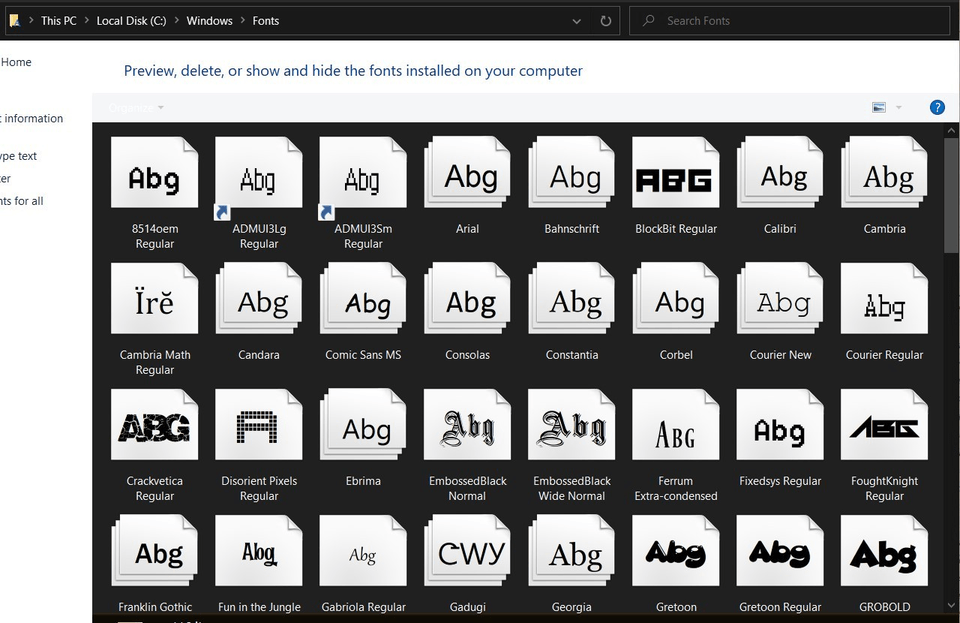The width and height of the screenshot is (960, 623).
Task: Expand the address bar history dropdown
Action: coord(577,21)
